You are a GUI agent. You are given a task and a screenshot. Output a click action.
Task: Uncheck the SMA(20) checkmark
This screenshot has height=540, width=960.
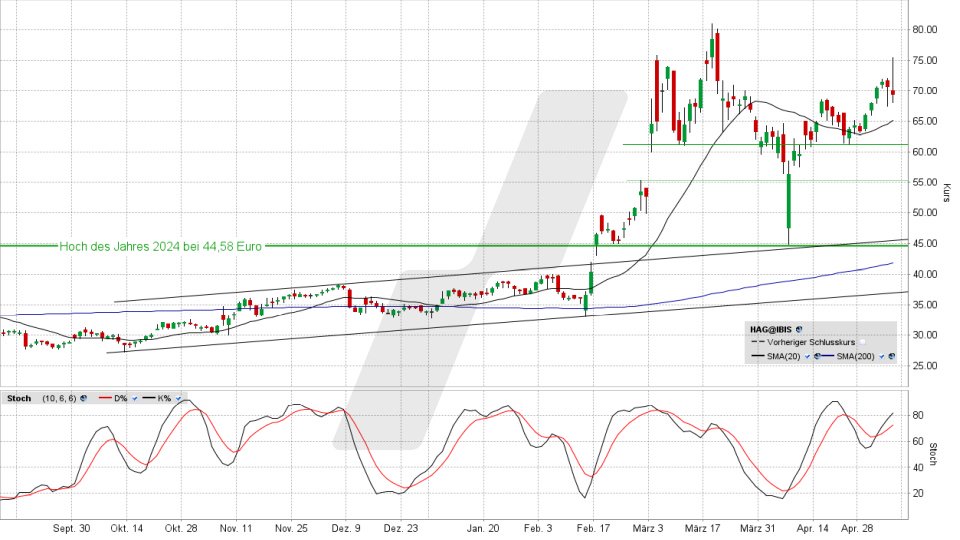click(808, 356)
